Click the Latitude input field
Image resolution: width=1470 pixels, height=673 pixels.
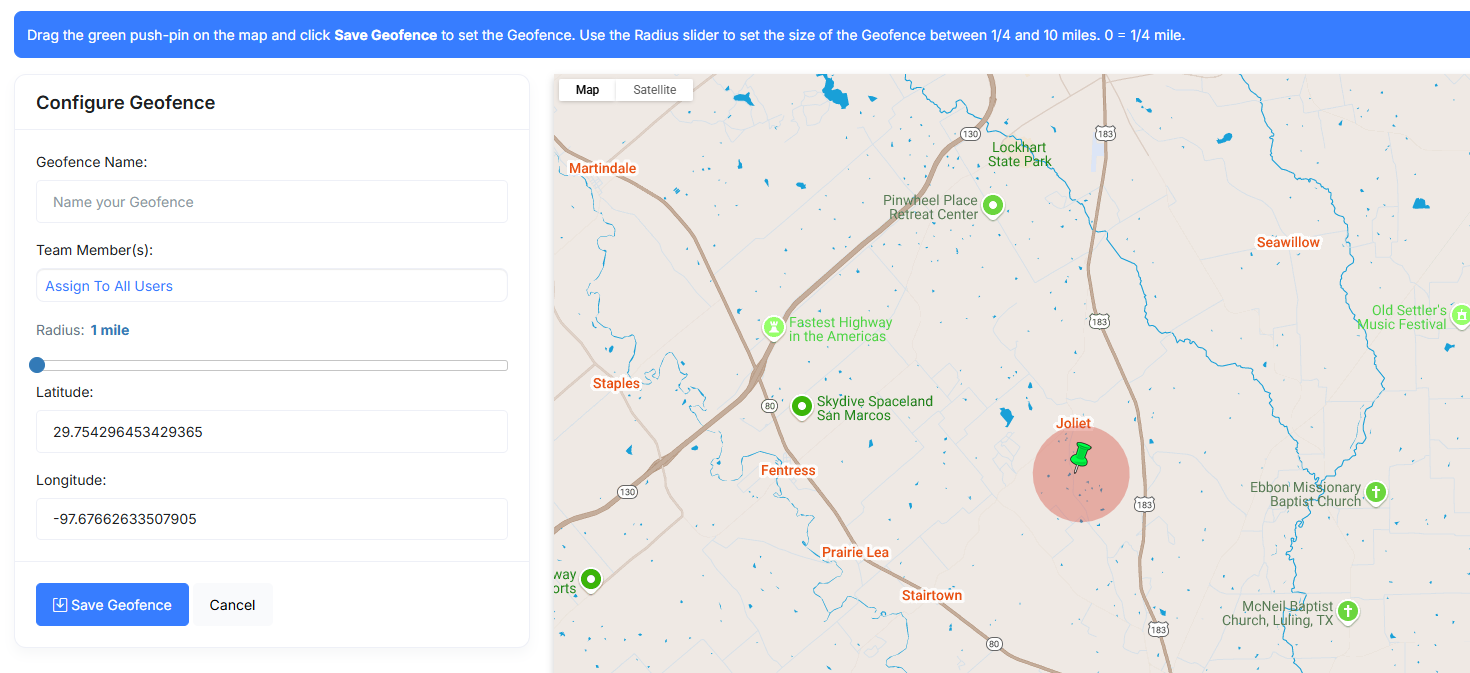[271, 432]
